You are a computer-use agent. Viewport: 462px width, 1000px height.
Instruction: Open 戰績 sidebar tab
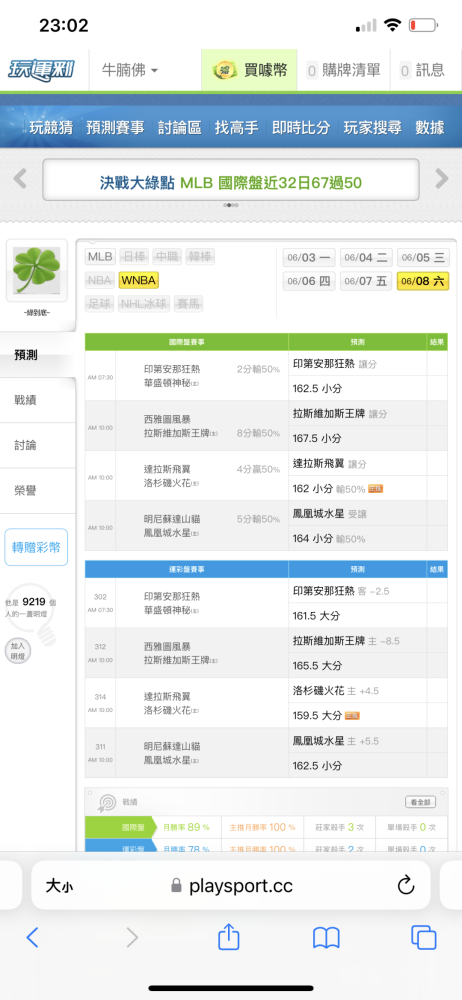[37, 400]
